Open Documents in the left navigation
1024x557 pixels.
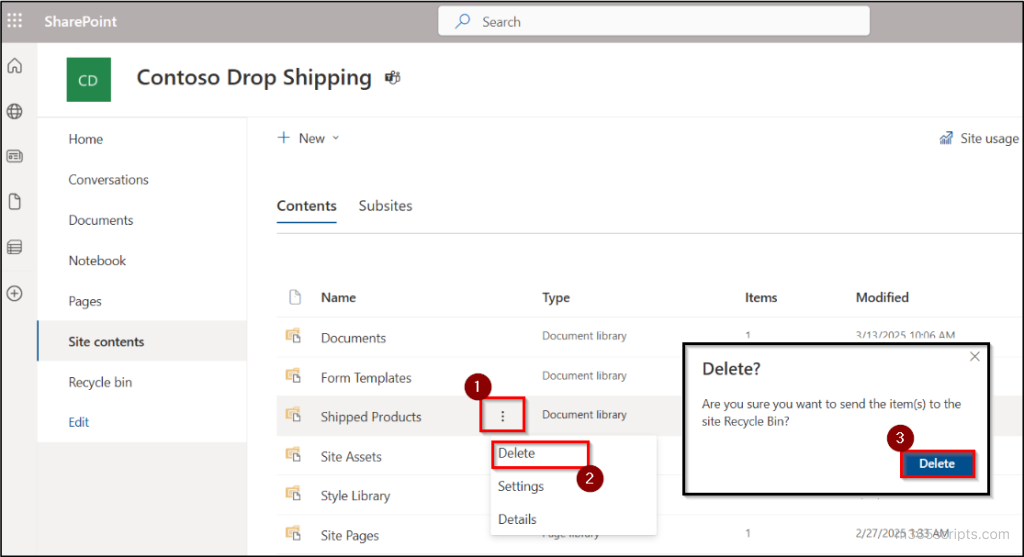click(101, 220)
